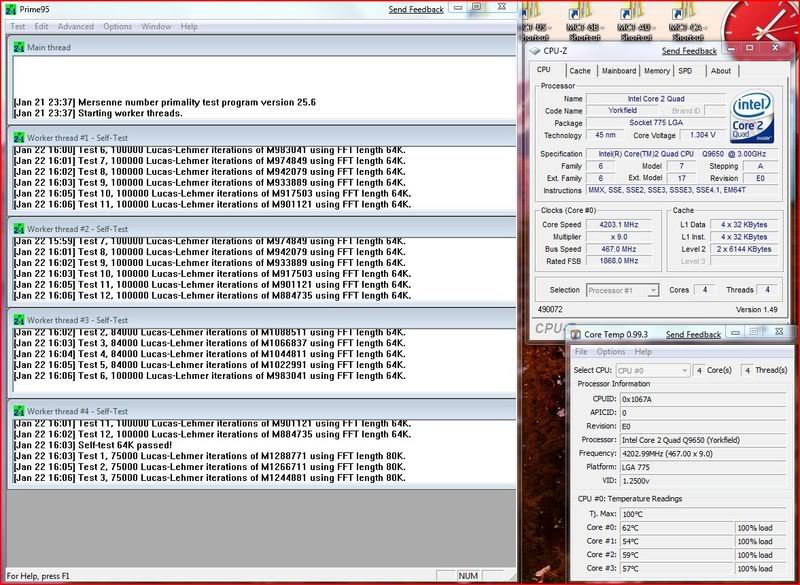Switch to the Memory tab in CPU-Z
800x585 pixels.
click(x=657, y=71)
